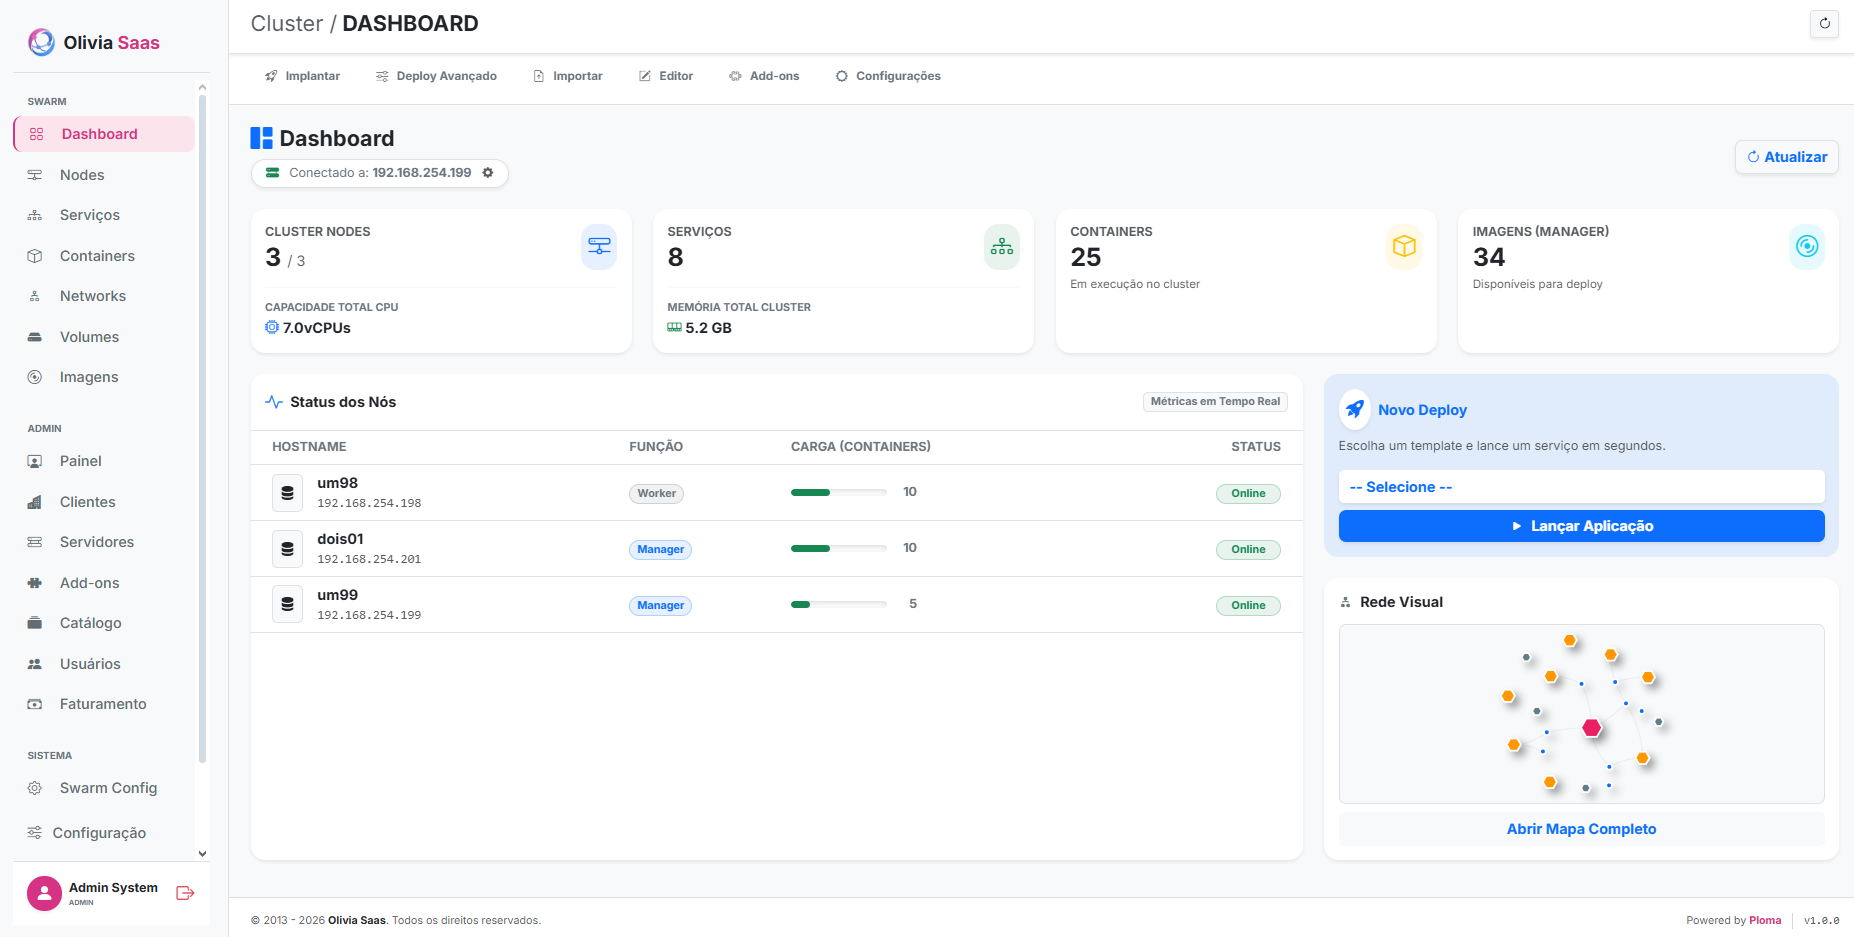Click the Servidores sidebar icon
Screen dimensions: 1854x937
click(35, 542)
